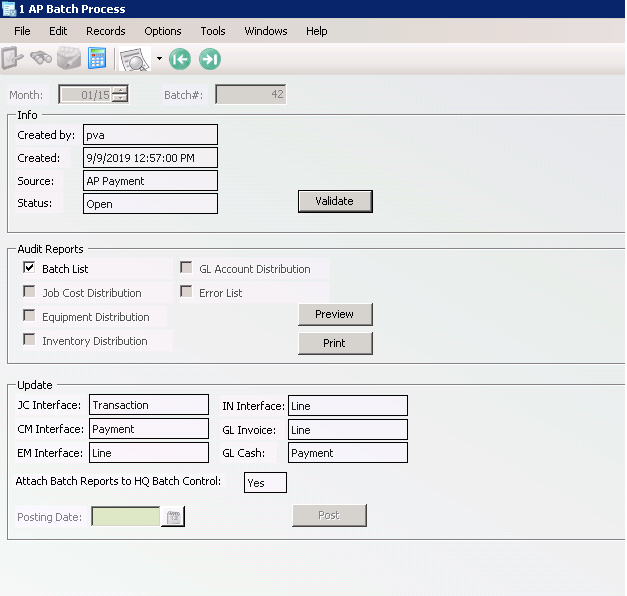The height and width of the screenshot is (596, 627).
Task: Go to first record green arrow
Action: 180,59
